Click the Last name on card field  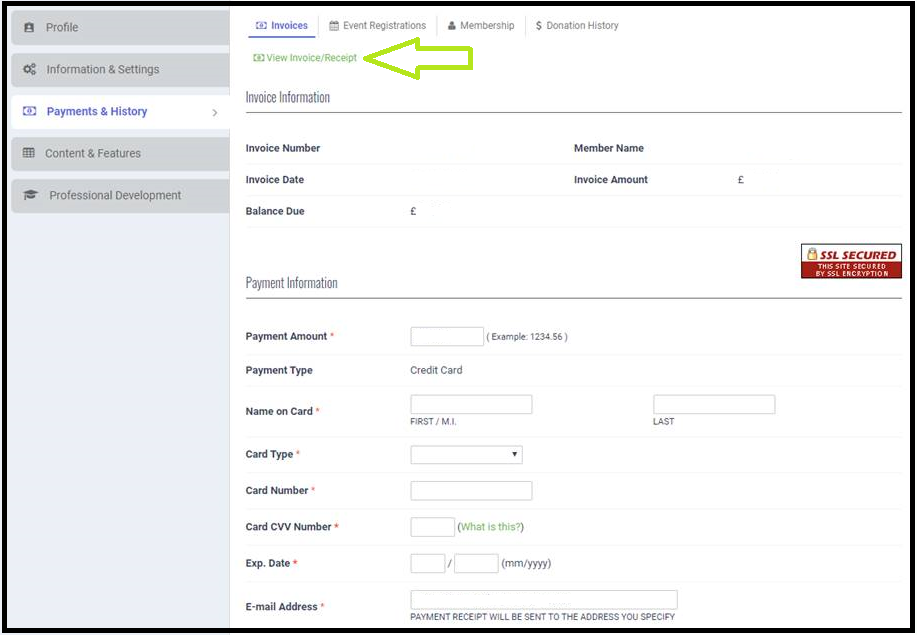click(714, 405)
